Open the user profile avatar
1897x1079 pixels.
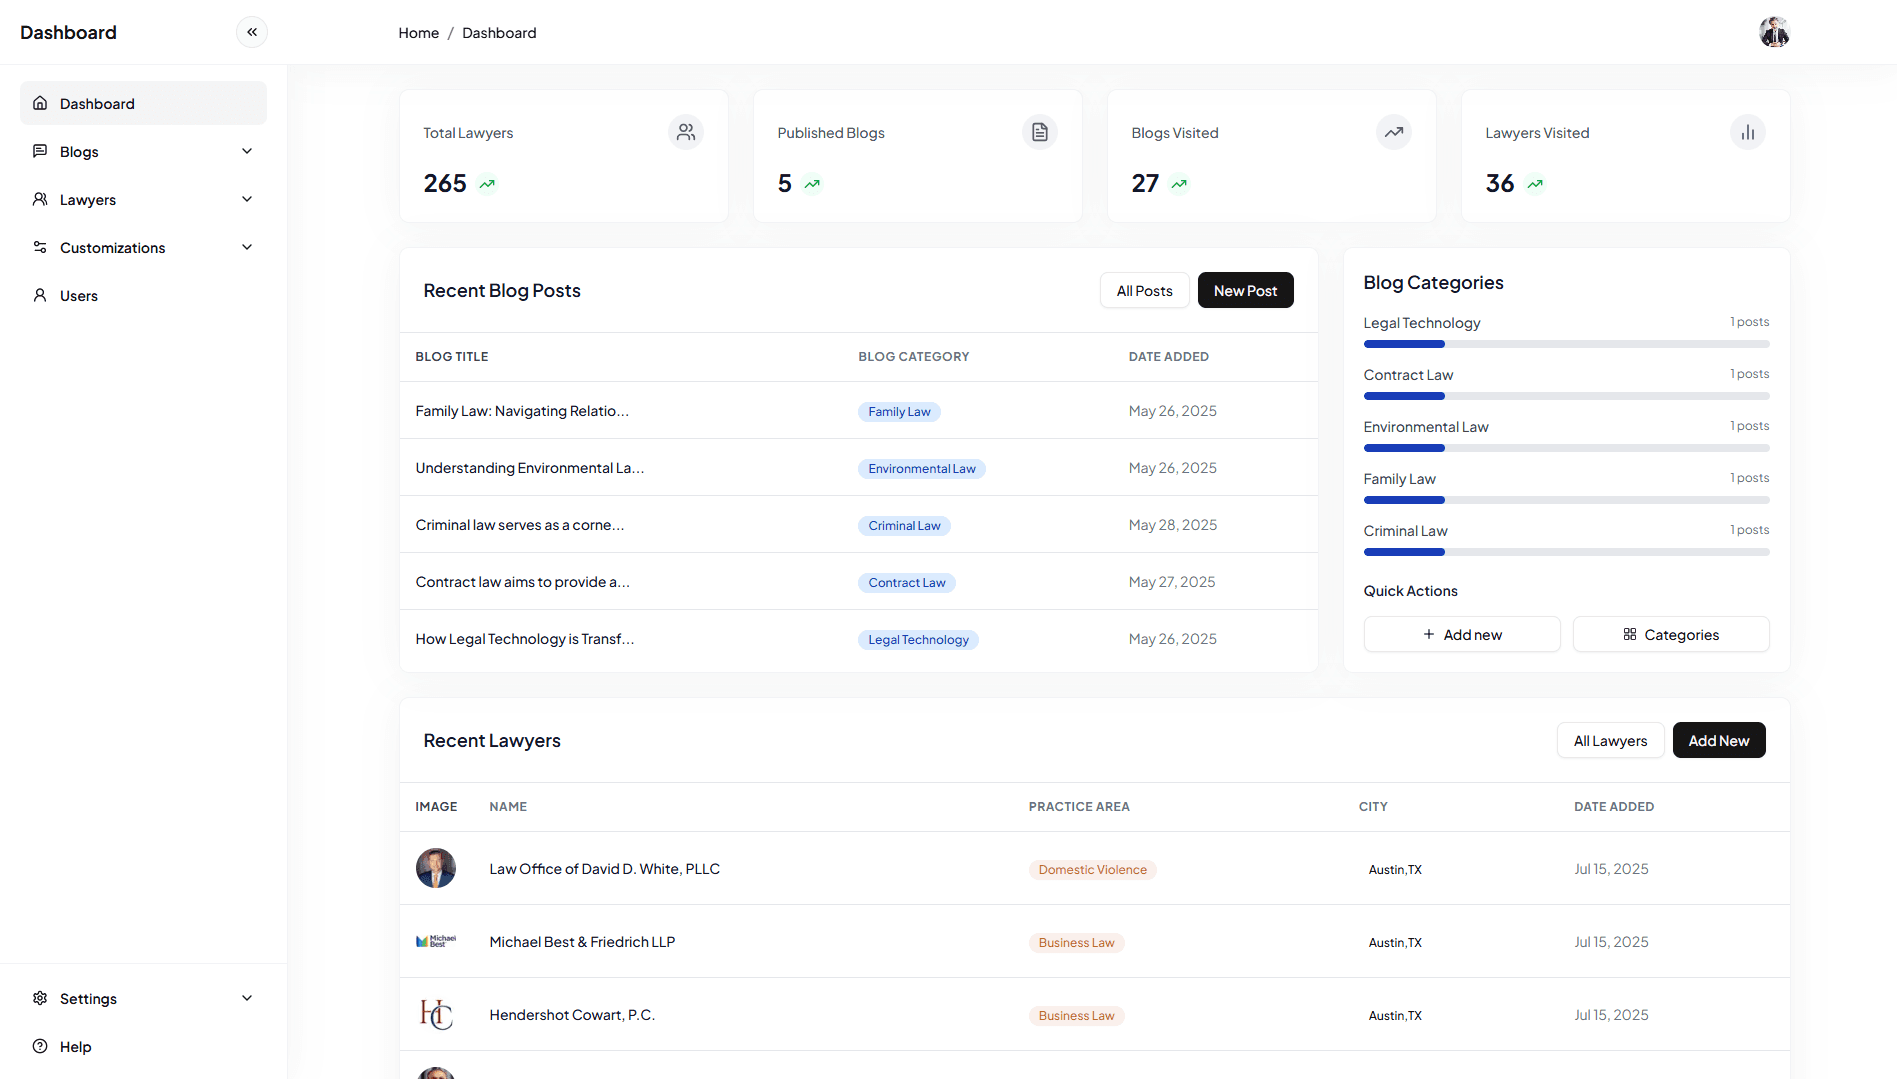pyautogui.click(x=1774, y=32)
